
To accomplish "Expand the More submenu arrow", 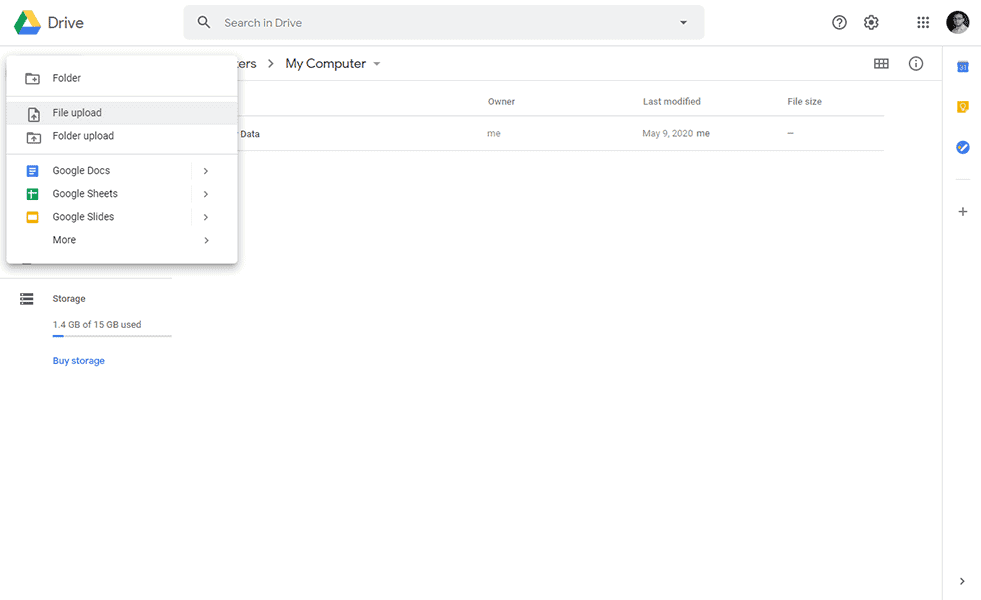I will [x=206, y=240].
